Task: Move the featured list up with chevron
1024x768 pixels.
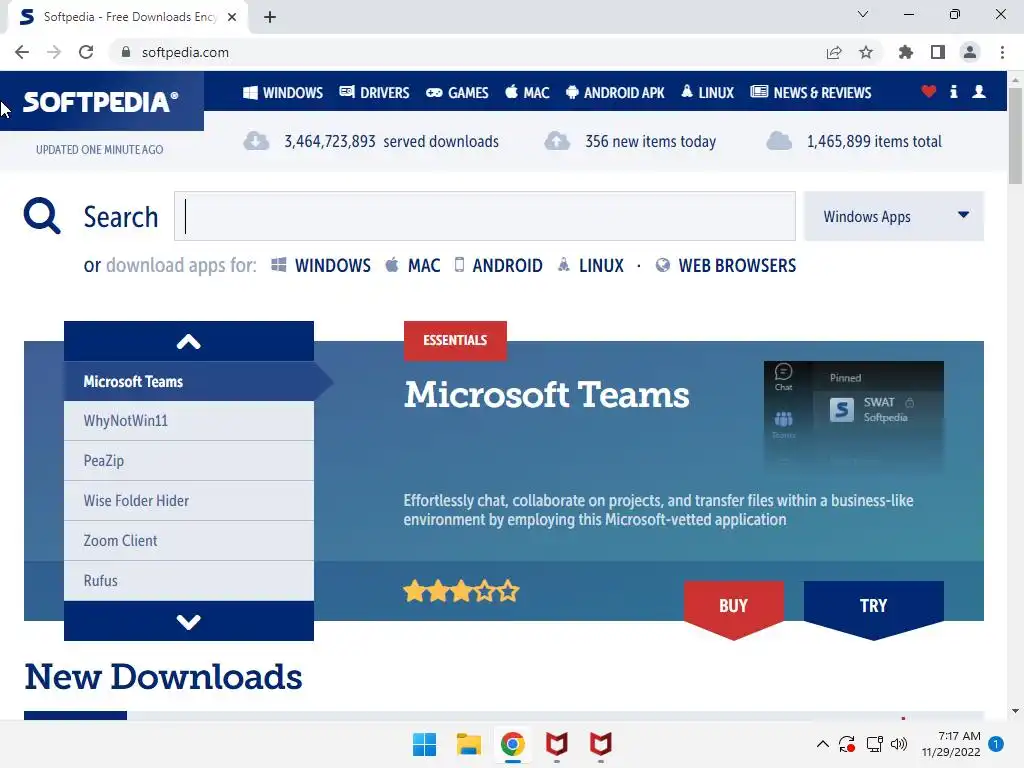Action: tap(189, 342)
